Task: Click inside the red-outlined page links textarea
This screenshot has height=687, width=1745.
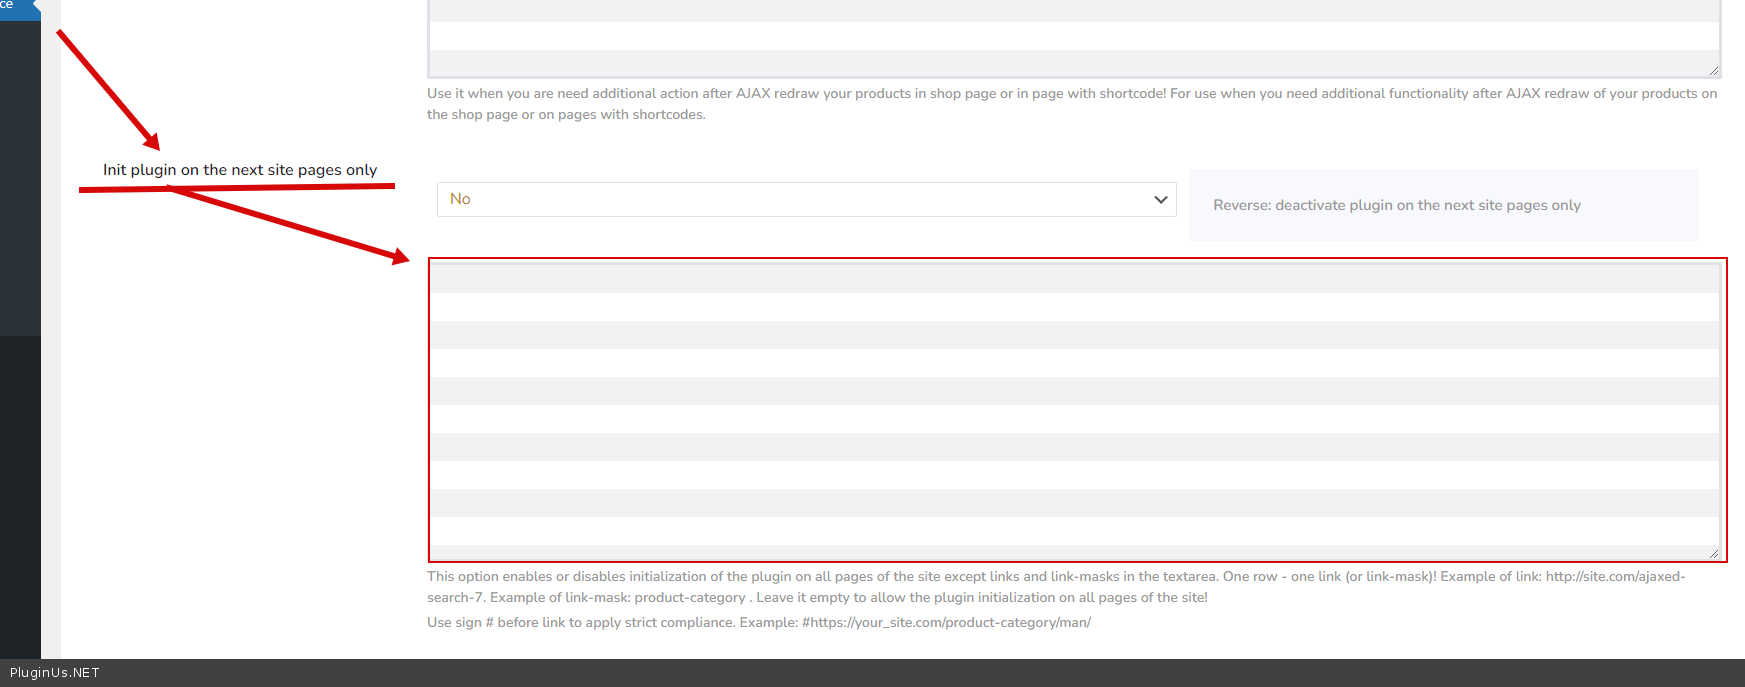Action: click(1075, 410)
